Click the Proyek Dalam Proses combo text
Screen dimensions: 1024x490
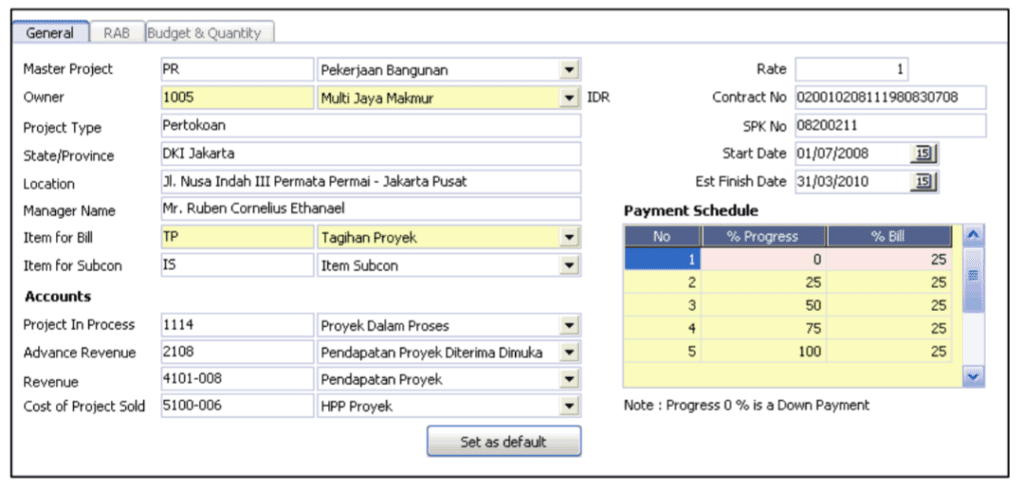[x=385, y=325]
